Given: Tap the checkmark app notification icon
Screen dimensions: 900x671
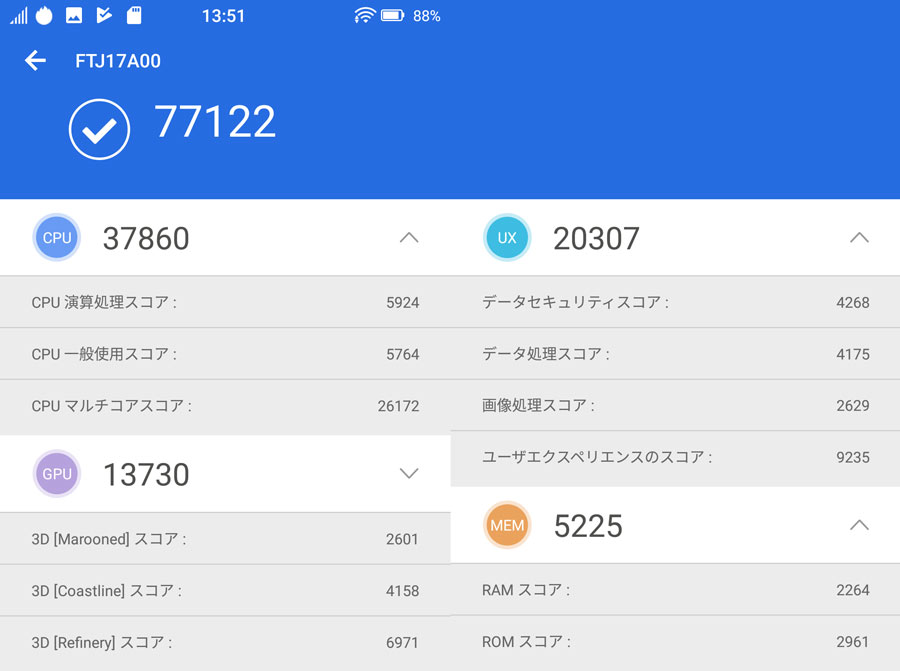Looking at the screenshot, I should [104, 15].
